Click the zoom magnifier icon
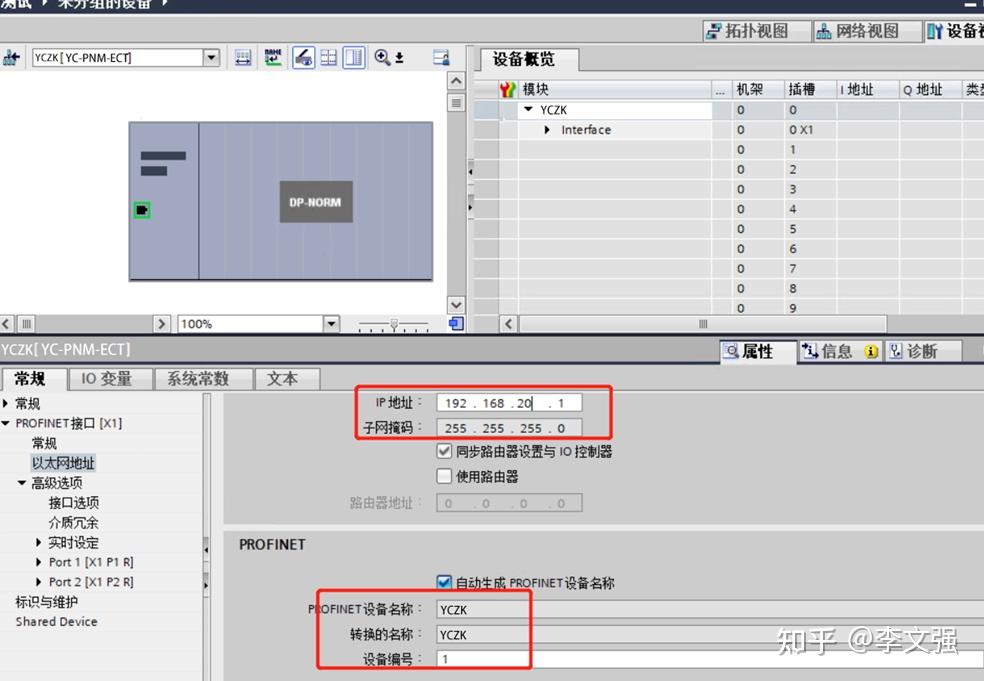The width and height of the screenshot is (984, 681). [x=382, y=58]
